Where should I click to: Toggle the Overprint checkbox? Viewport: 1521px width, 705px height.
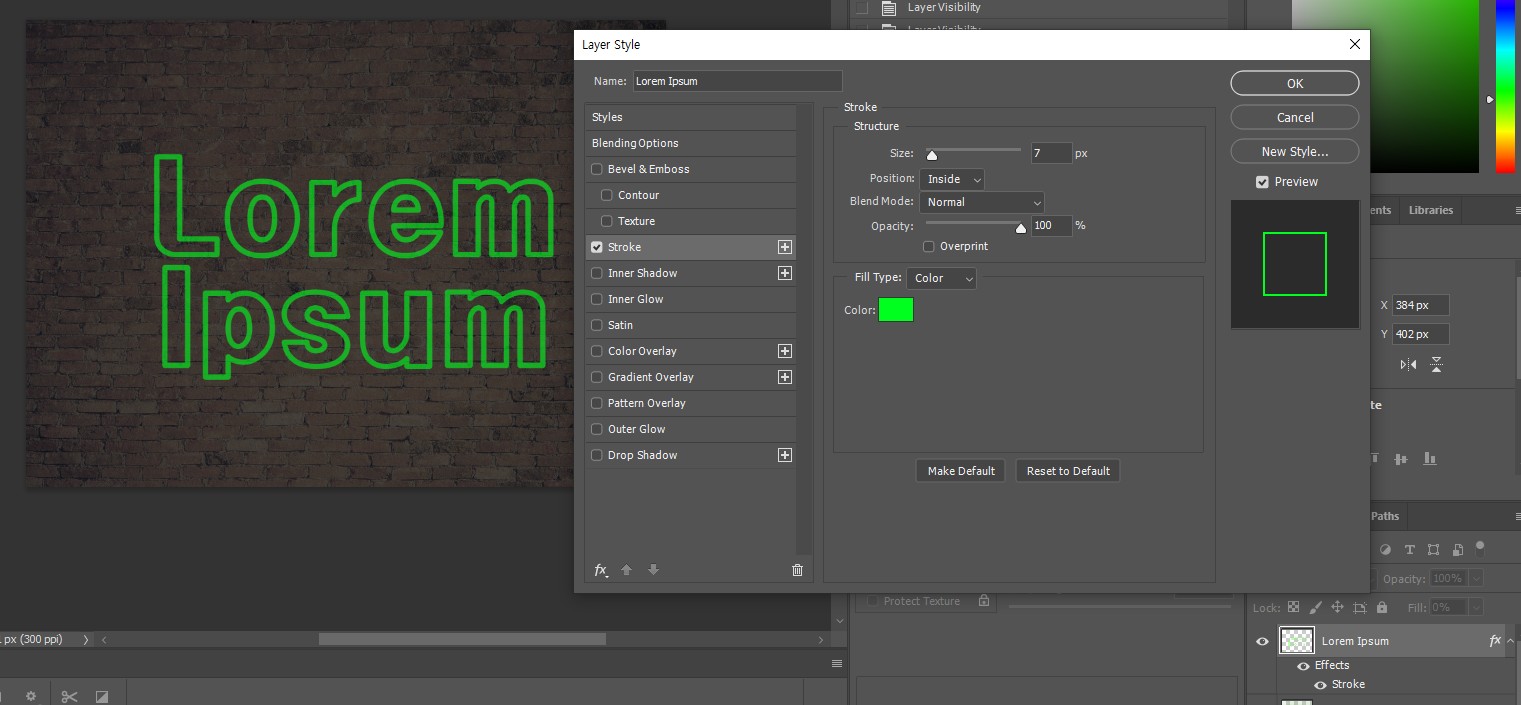929,246
